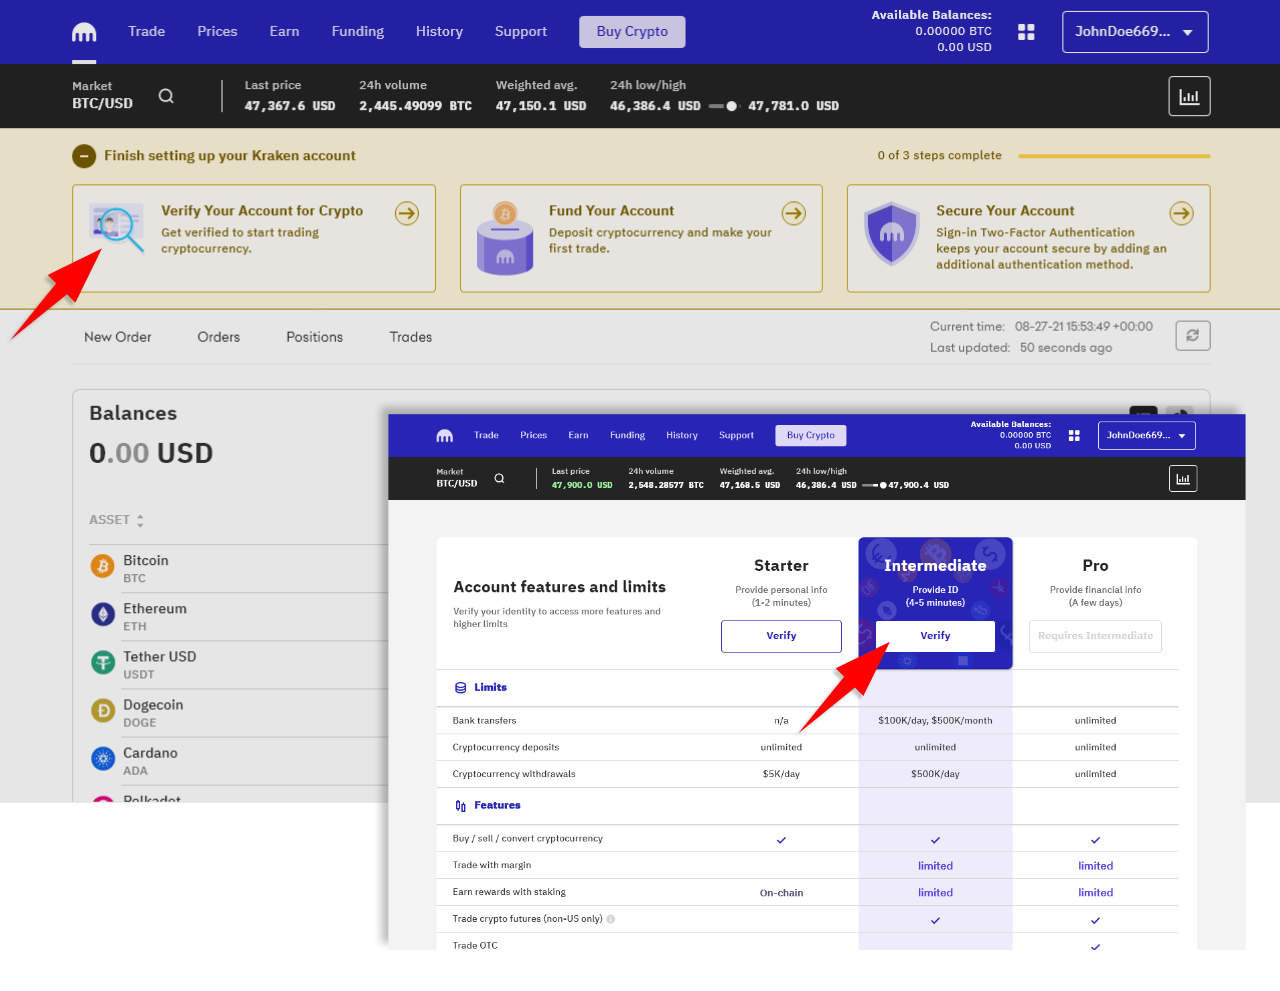The image size is (1280, 991).
Task: Switch to Orders tab
Action: point(219,337)
